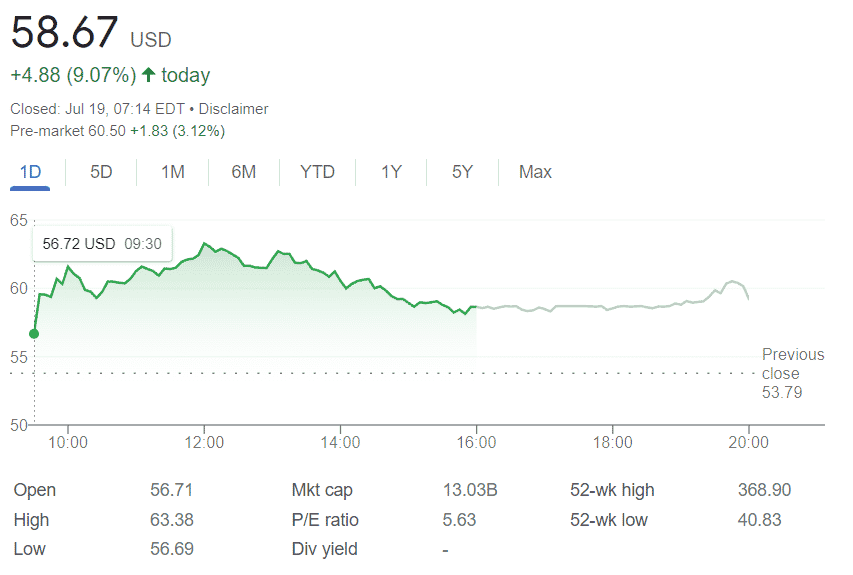853x575 pixels.
Task: Click the 52-wk low value 40.83
Action: pyautogui.click(x=759, y=520)
